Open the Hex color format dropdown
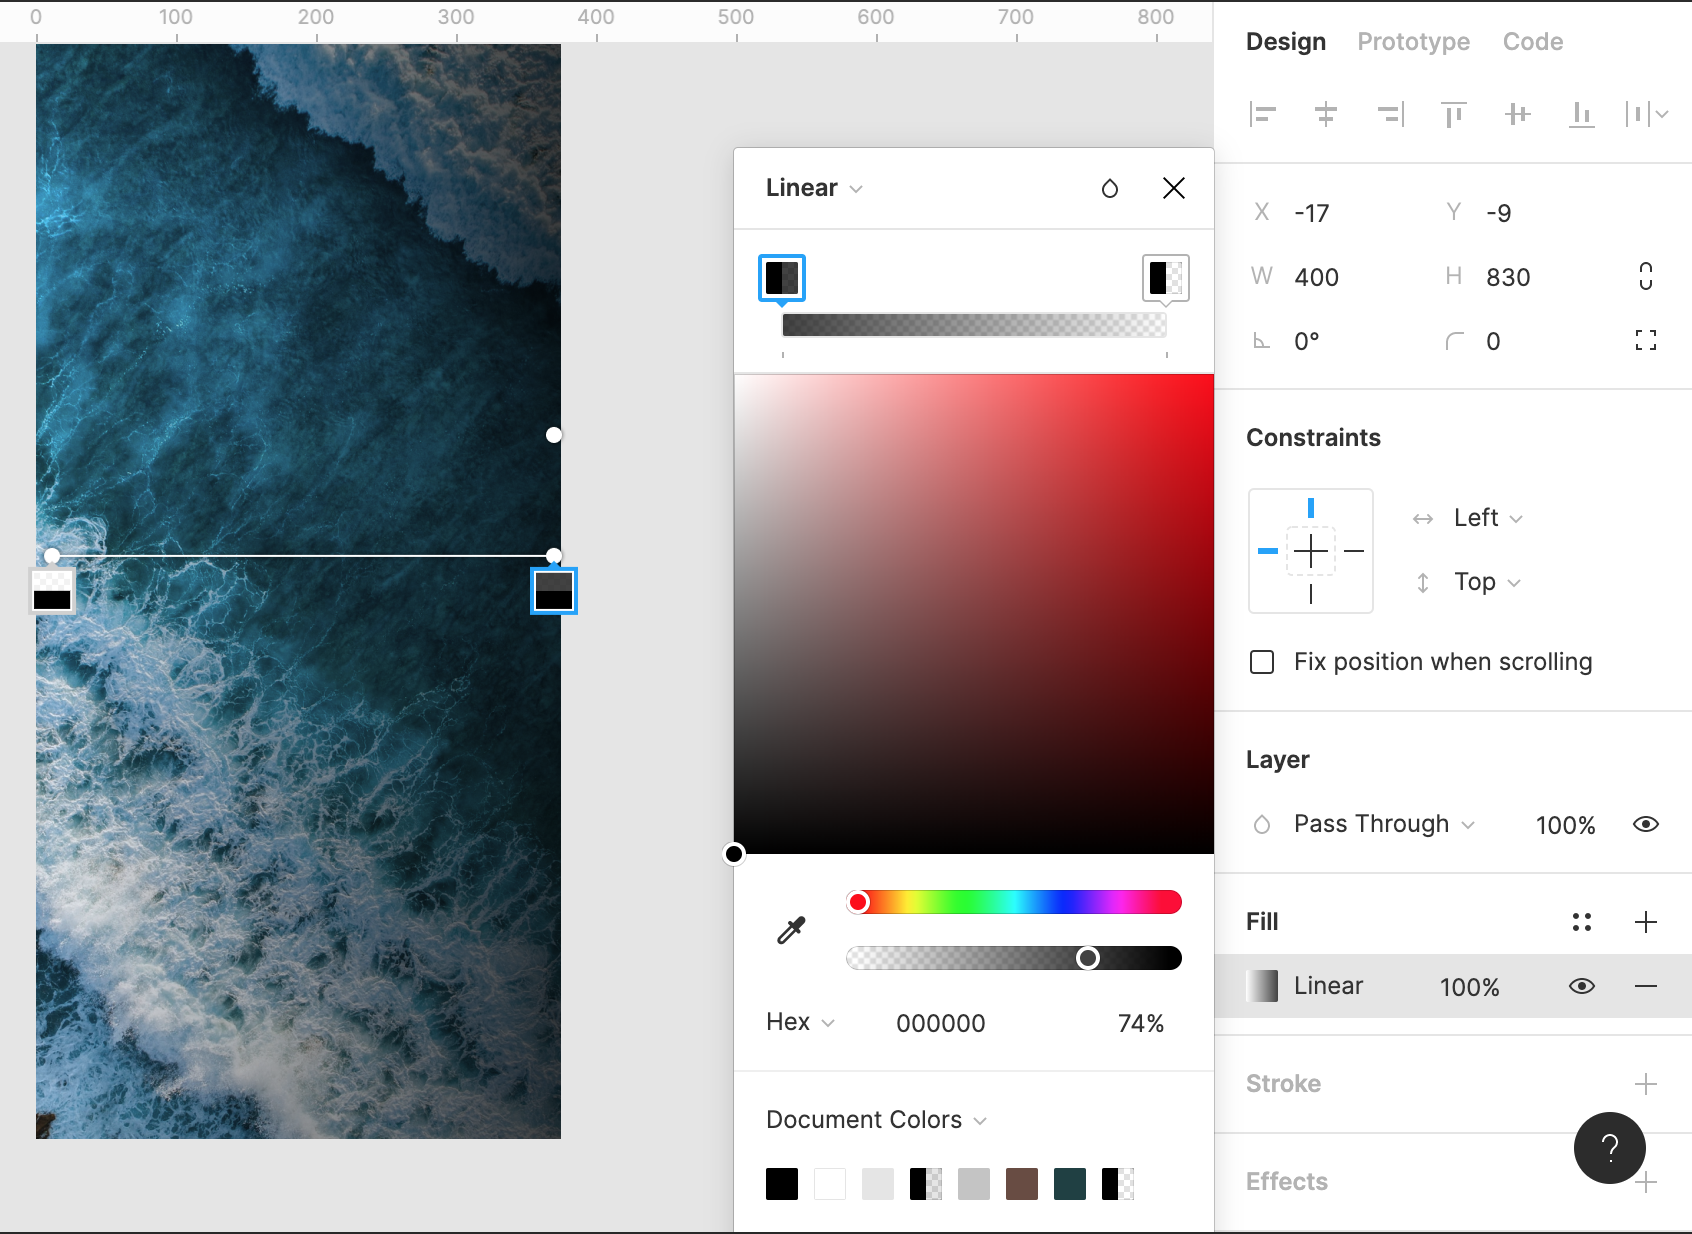This screenshot has height=1234, width=1692. (x=800, y=1022)
